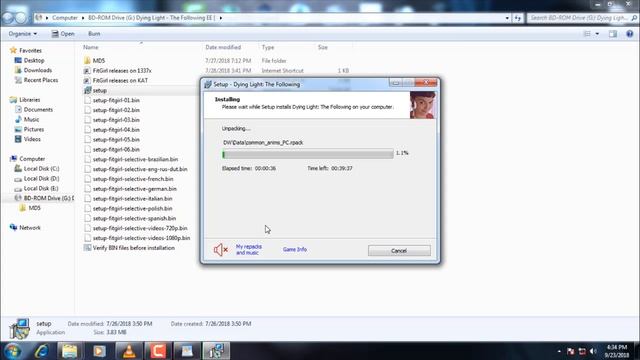Screen dimensions: 640x360
Task: Click the installer setup taskbar icon
Action: [x=216, y=351]
